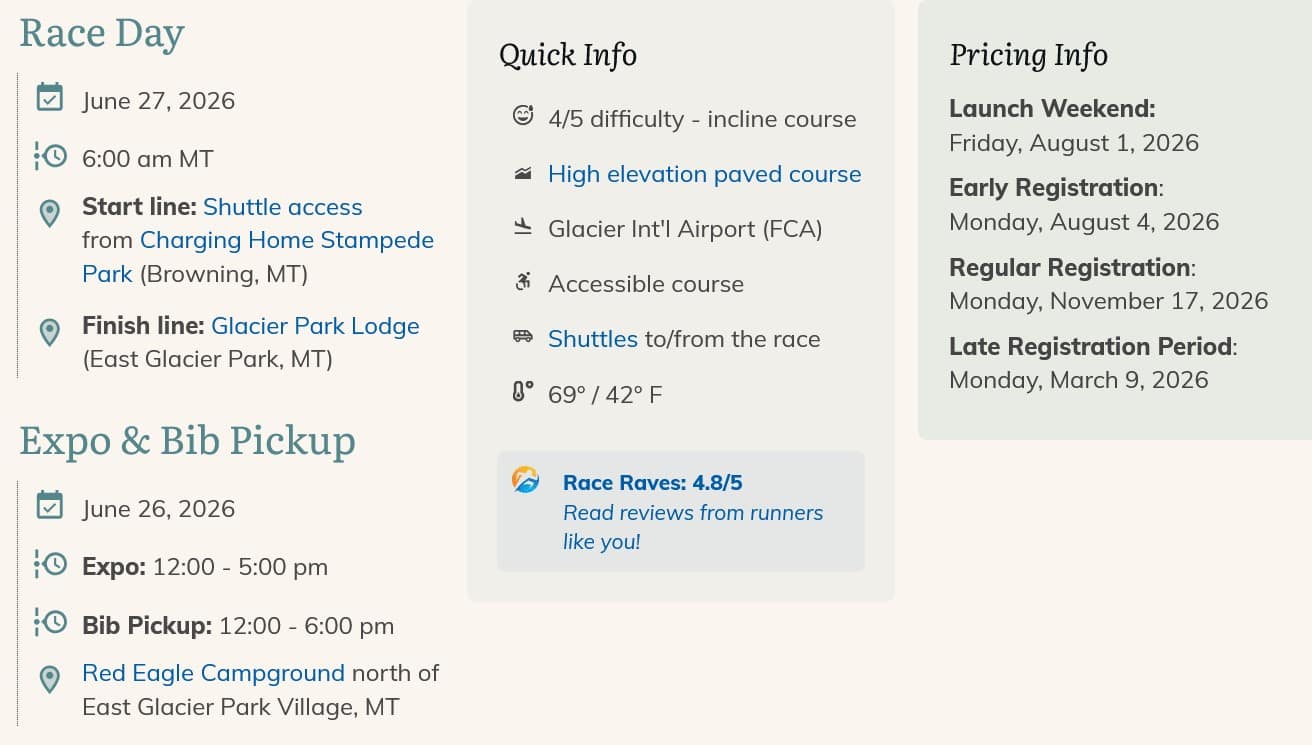Click the Finish line map pin icon
This screenshot has width=1312, height=745.
pos(49,331)
